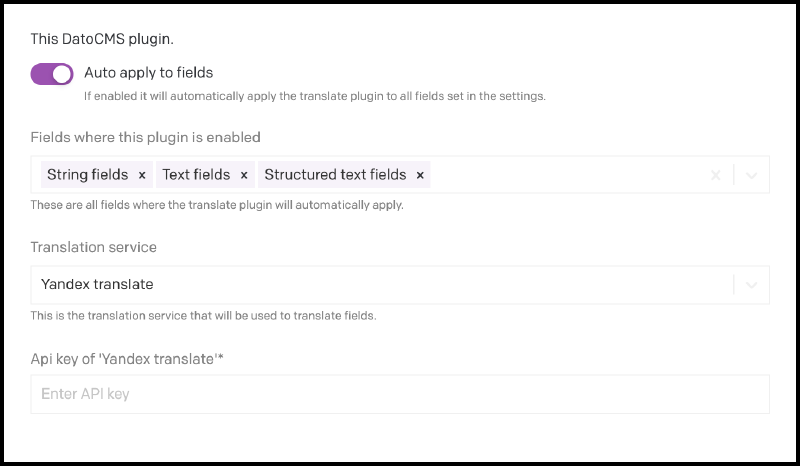Click the Text fields tag label
This screenshot has width=800, height=466.
pos(196,175)
